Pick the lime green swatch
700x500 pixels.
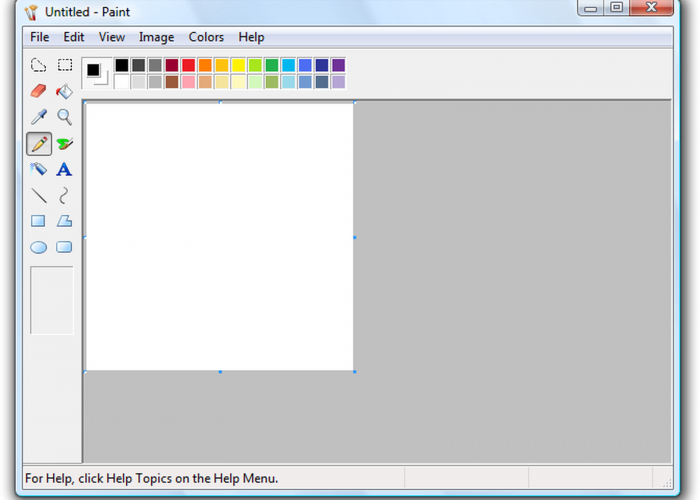coord(255,65)
